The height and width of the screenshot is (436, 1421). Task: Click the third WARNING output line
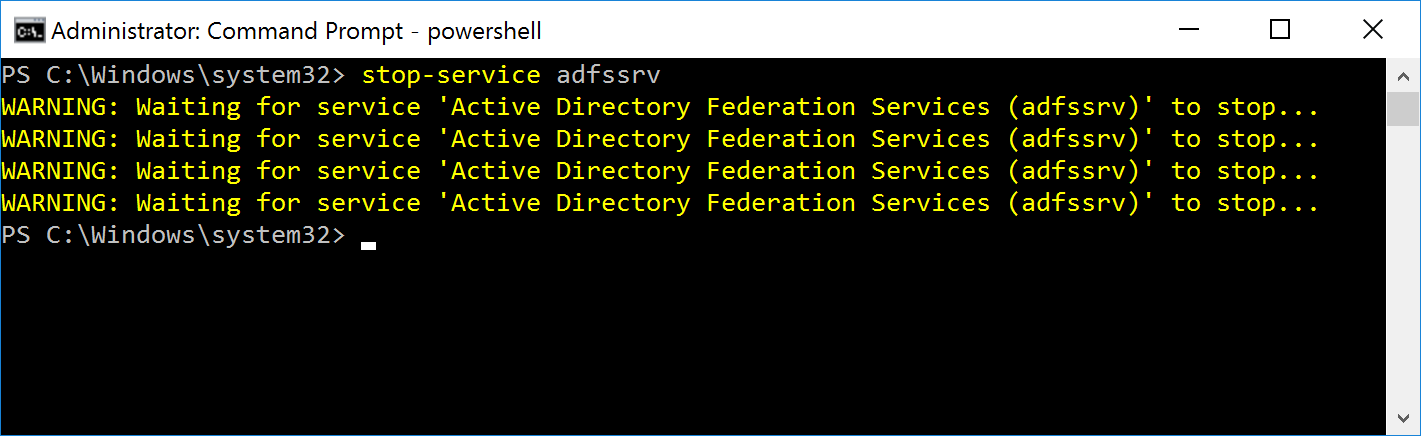[x=660, y=171]
